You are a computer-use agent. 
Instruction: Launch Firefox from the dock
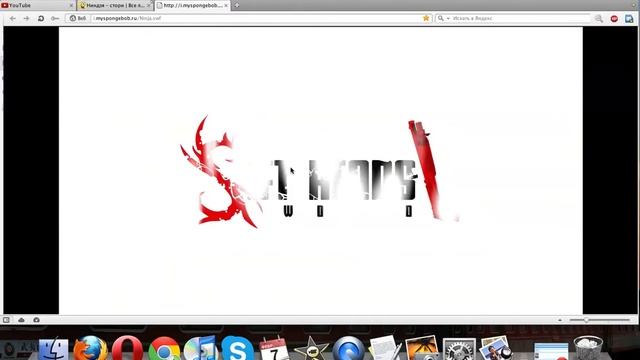point(90,348)
